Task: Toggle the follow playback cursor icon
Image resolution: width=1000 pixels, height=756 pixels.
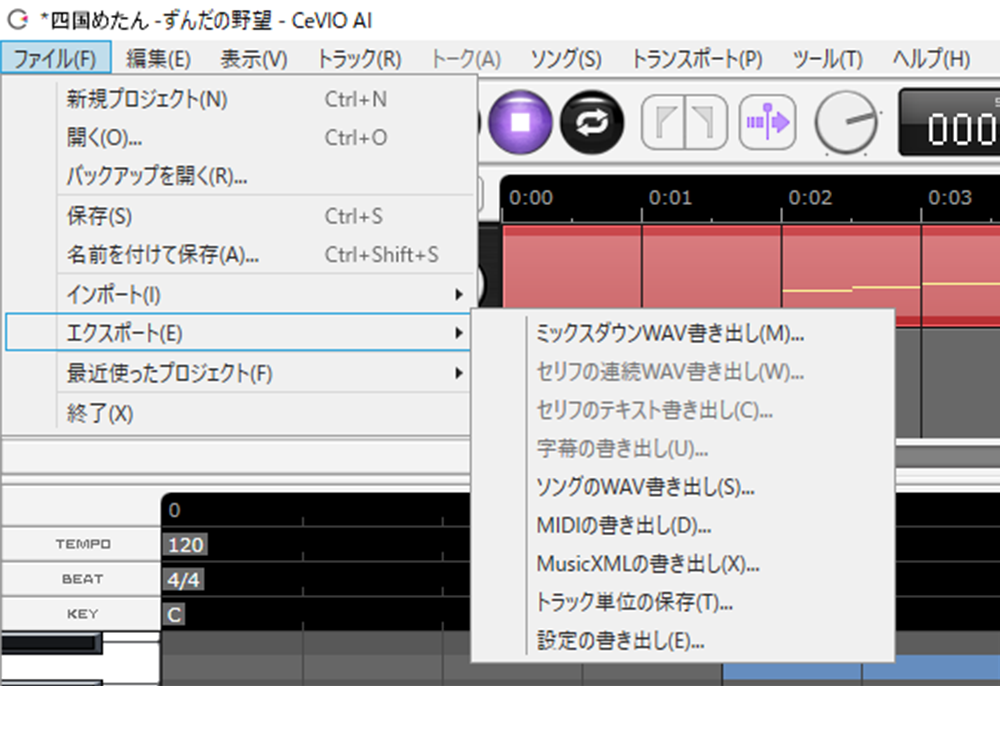Action: (x=767, y=122)
